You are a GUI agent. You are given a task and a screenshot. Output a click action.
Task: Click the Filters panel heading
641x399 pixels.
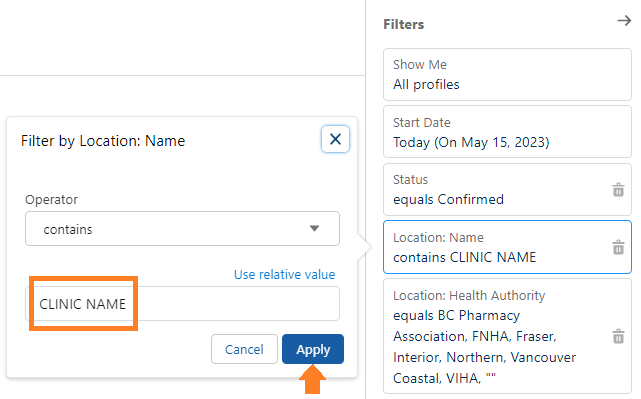click(x=403, y=25)
